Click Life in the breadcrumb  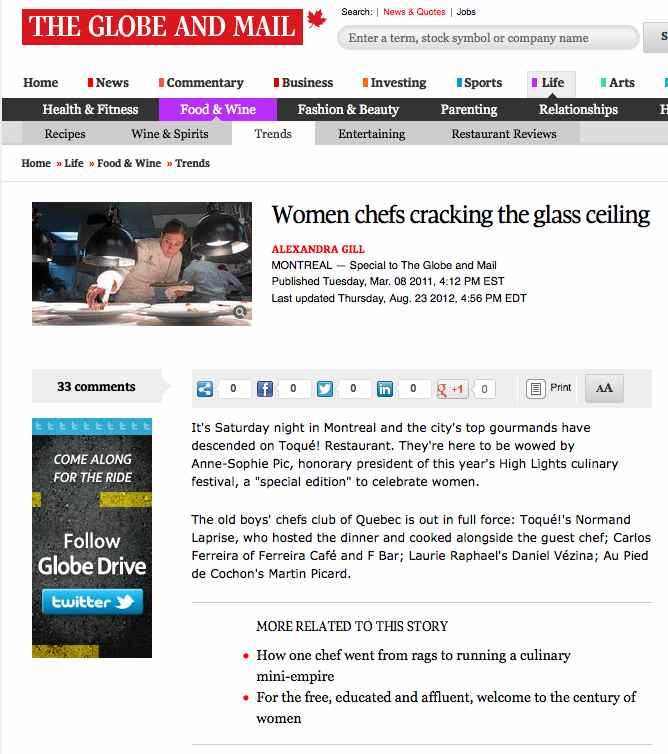(74, 163)
